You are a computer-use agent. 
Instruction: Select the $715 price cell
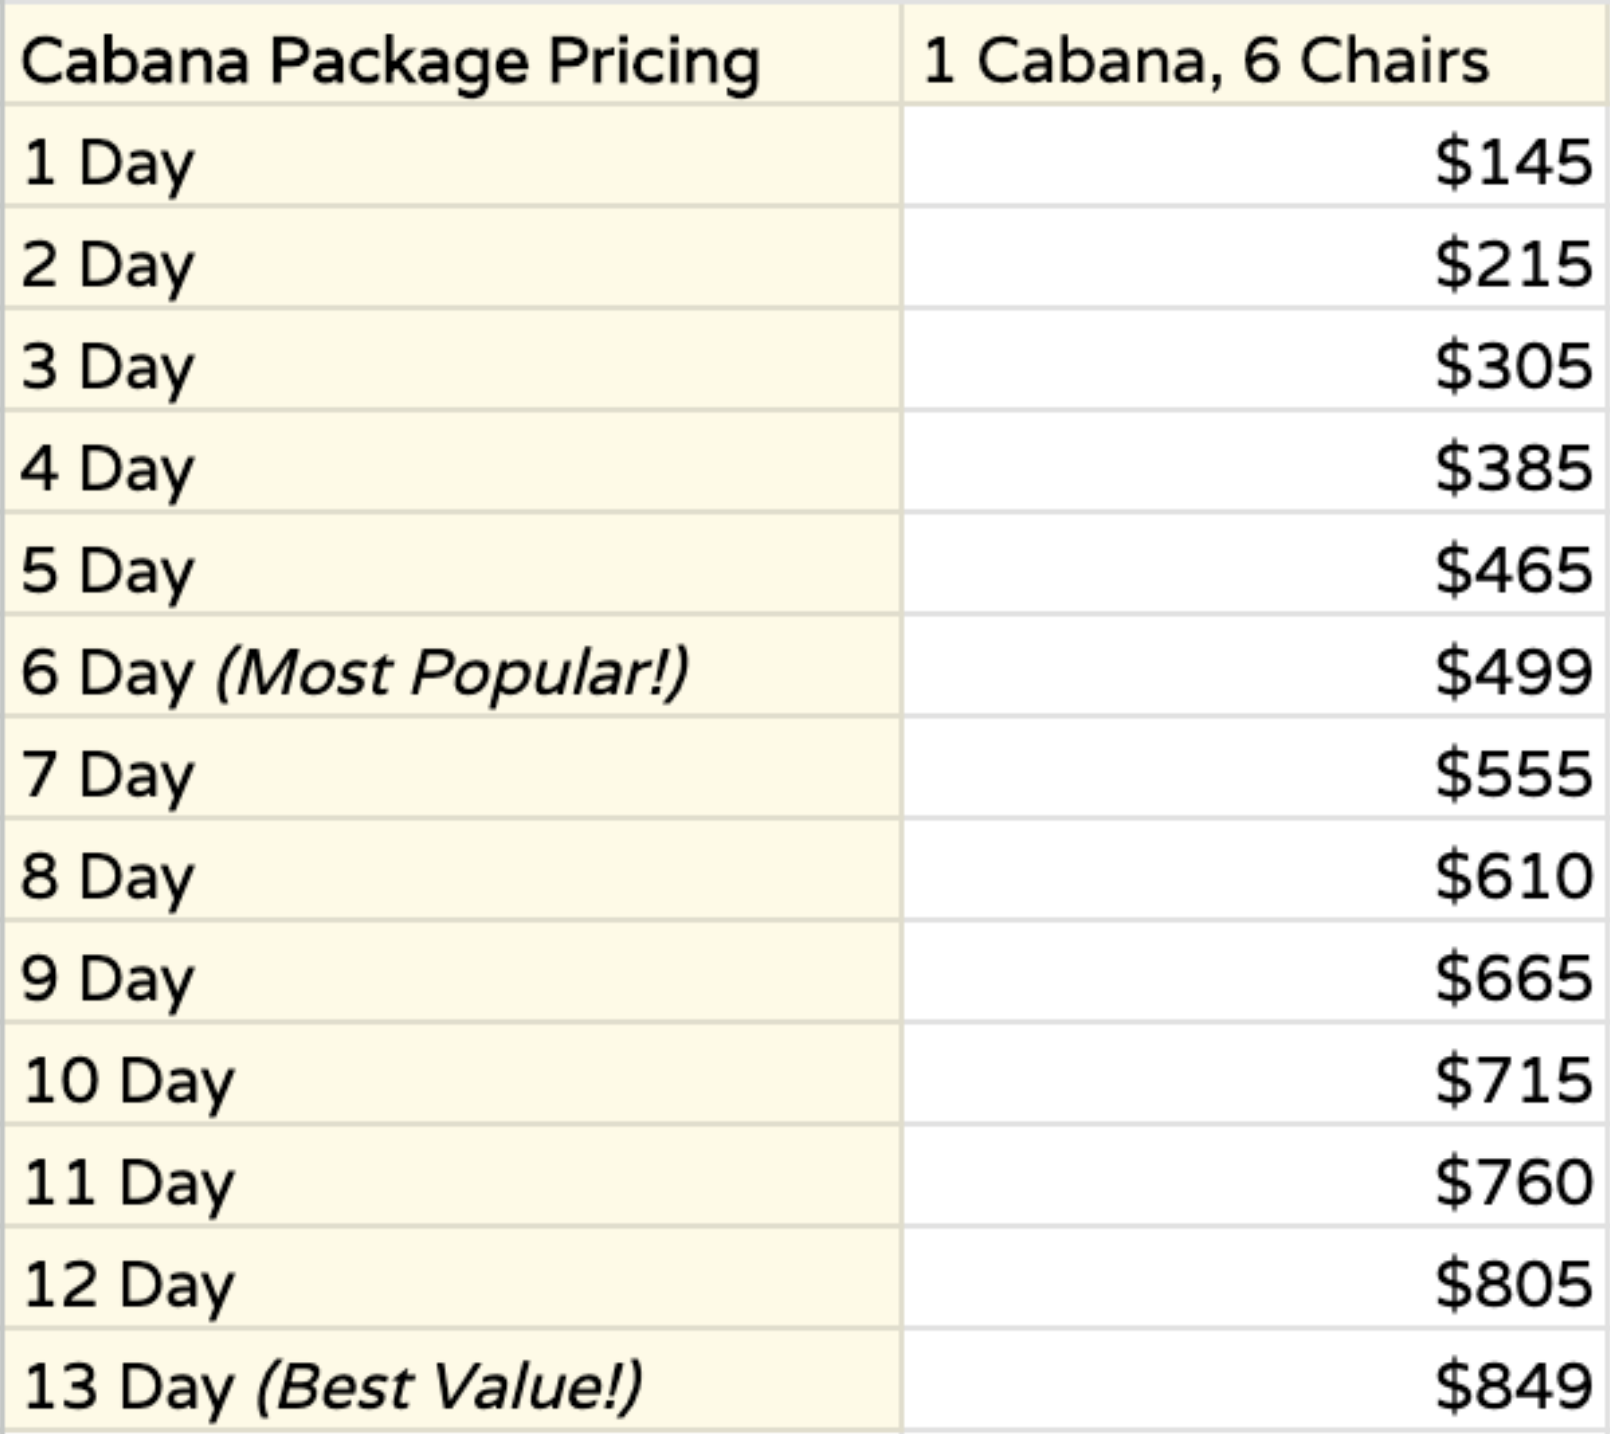(x=1512, y=1081)
